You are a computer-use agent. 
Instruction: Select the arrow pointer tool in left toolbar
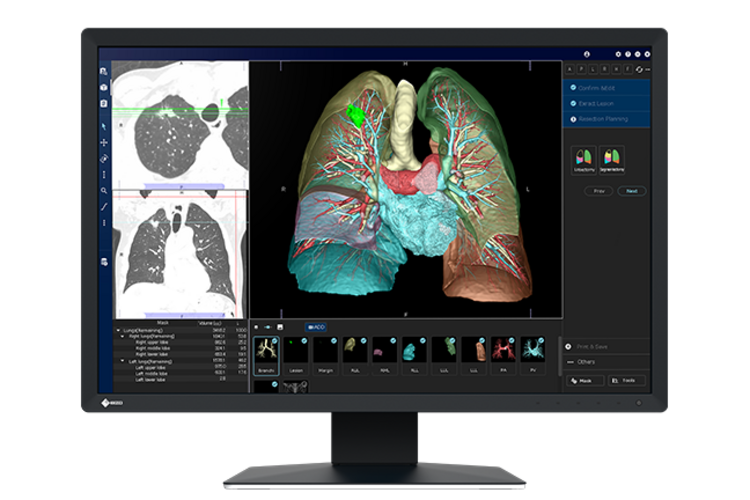[105, 127]
